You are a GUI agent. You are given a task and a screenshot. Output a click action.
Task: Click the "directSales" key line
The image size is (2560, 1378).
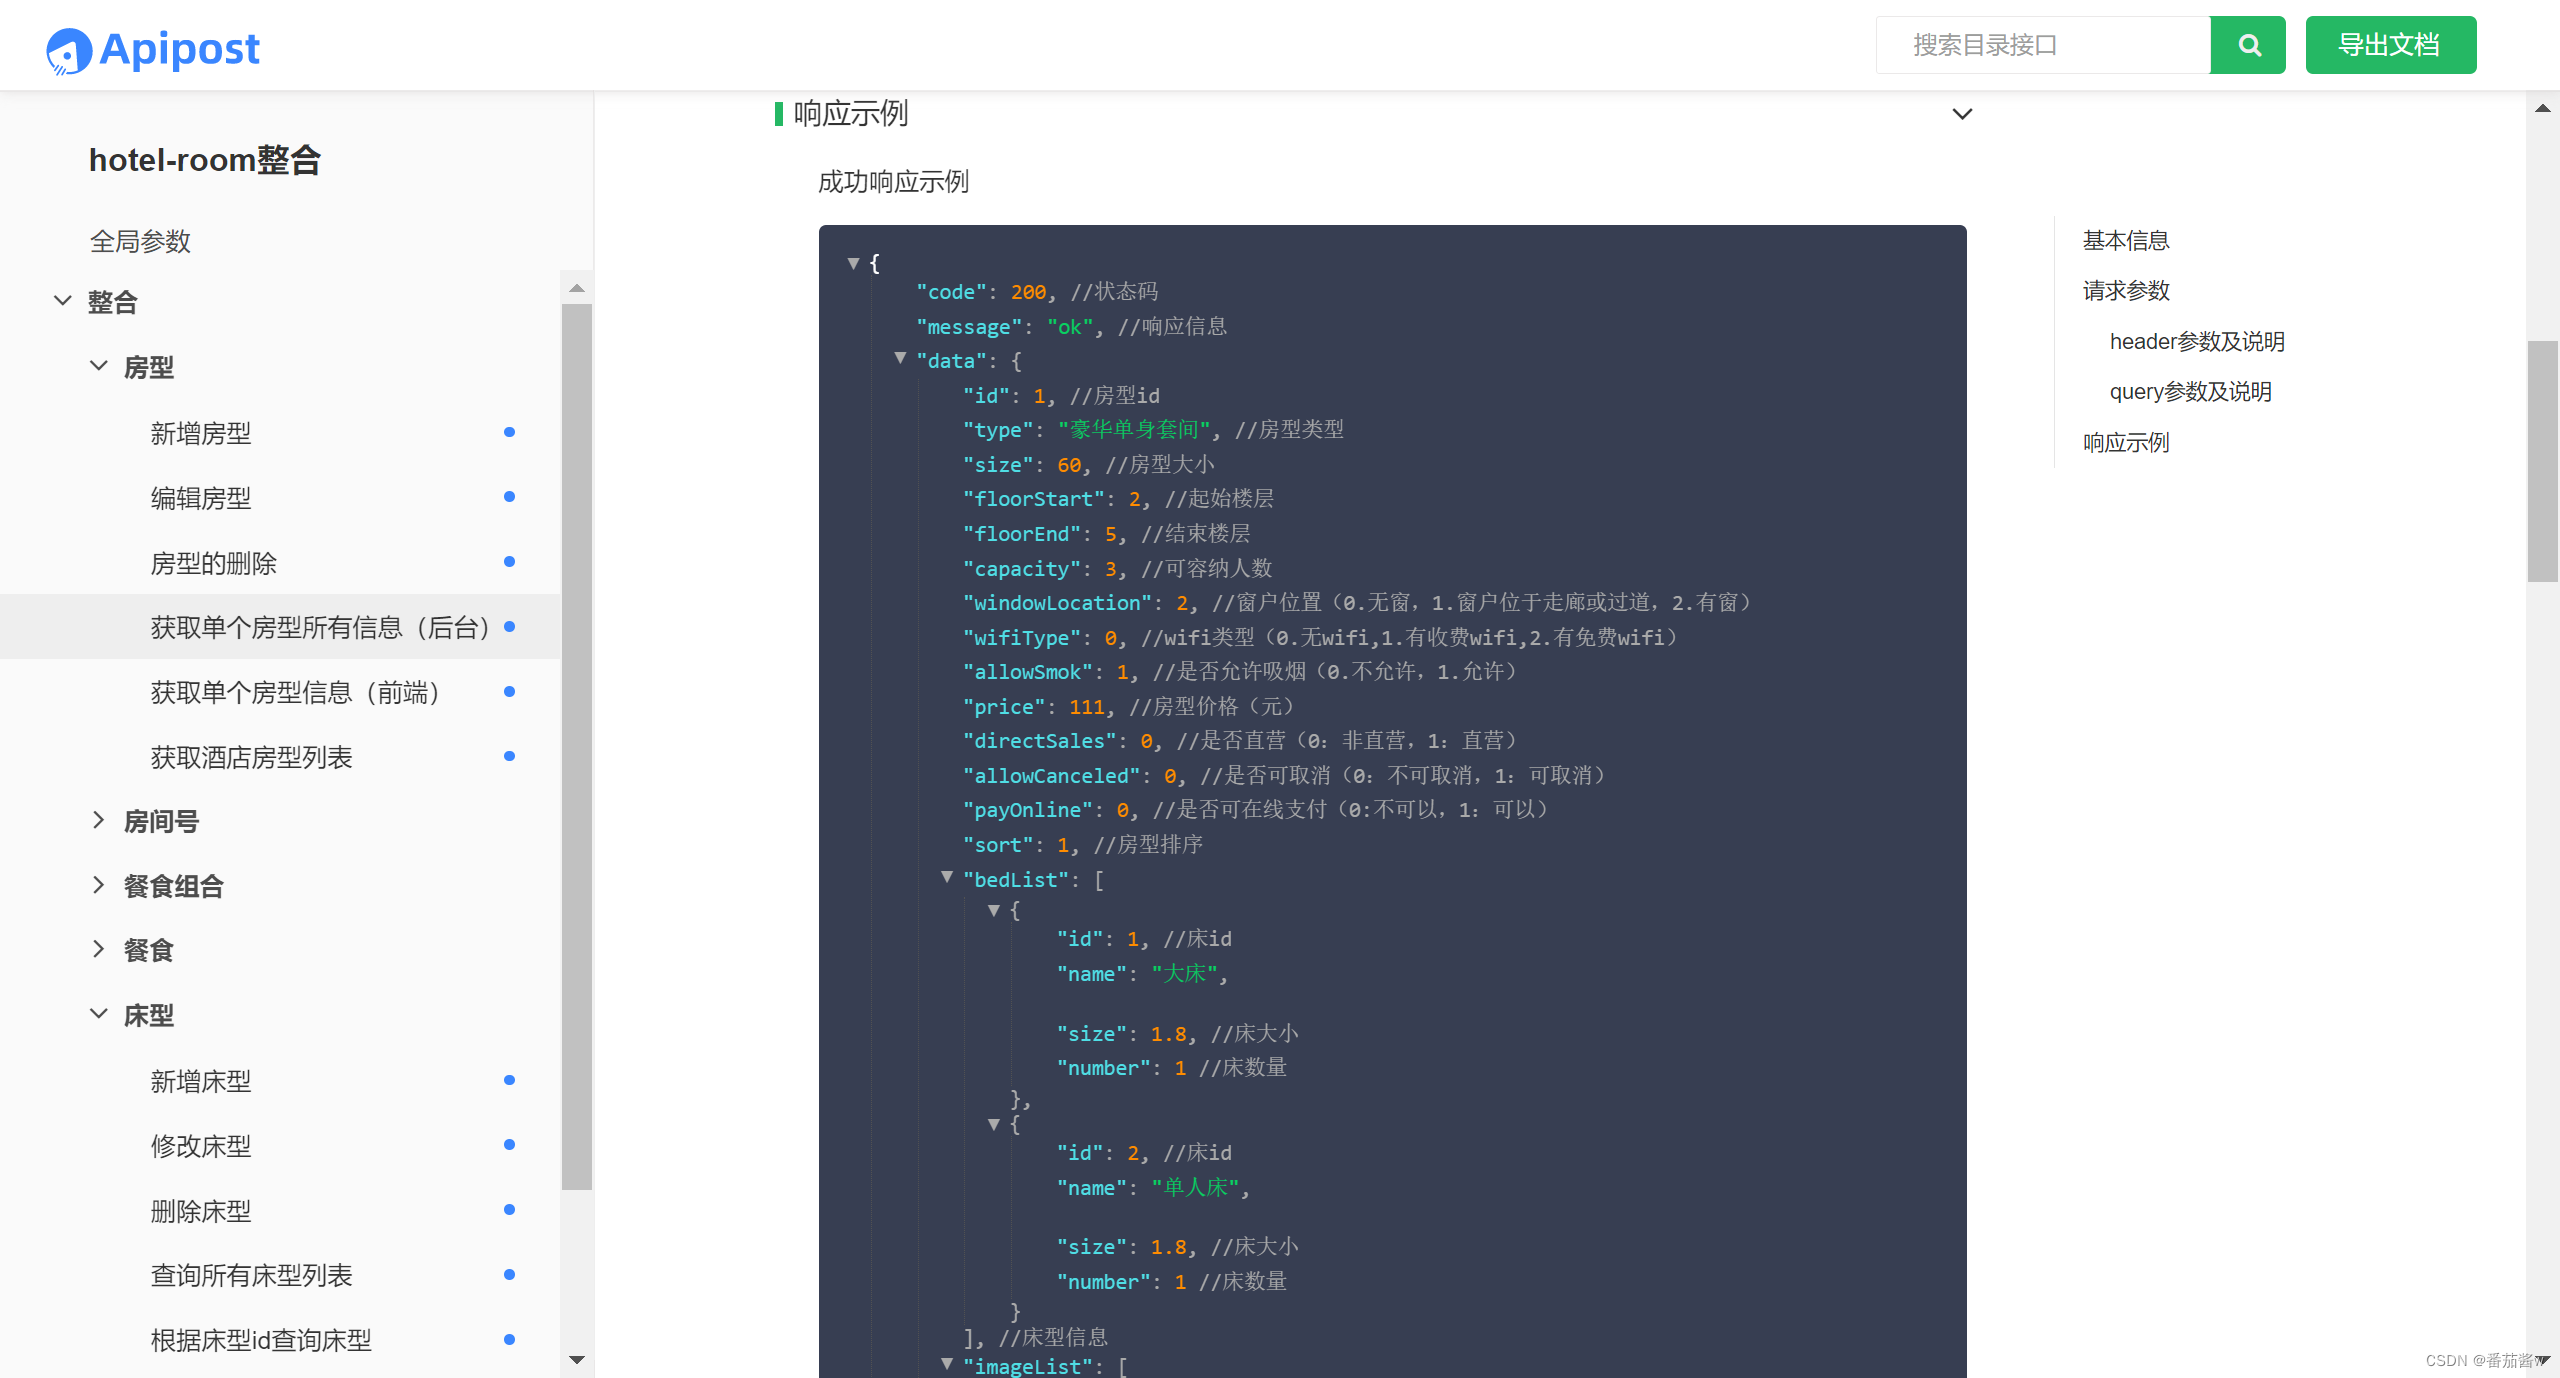1240,741
